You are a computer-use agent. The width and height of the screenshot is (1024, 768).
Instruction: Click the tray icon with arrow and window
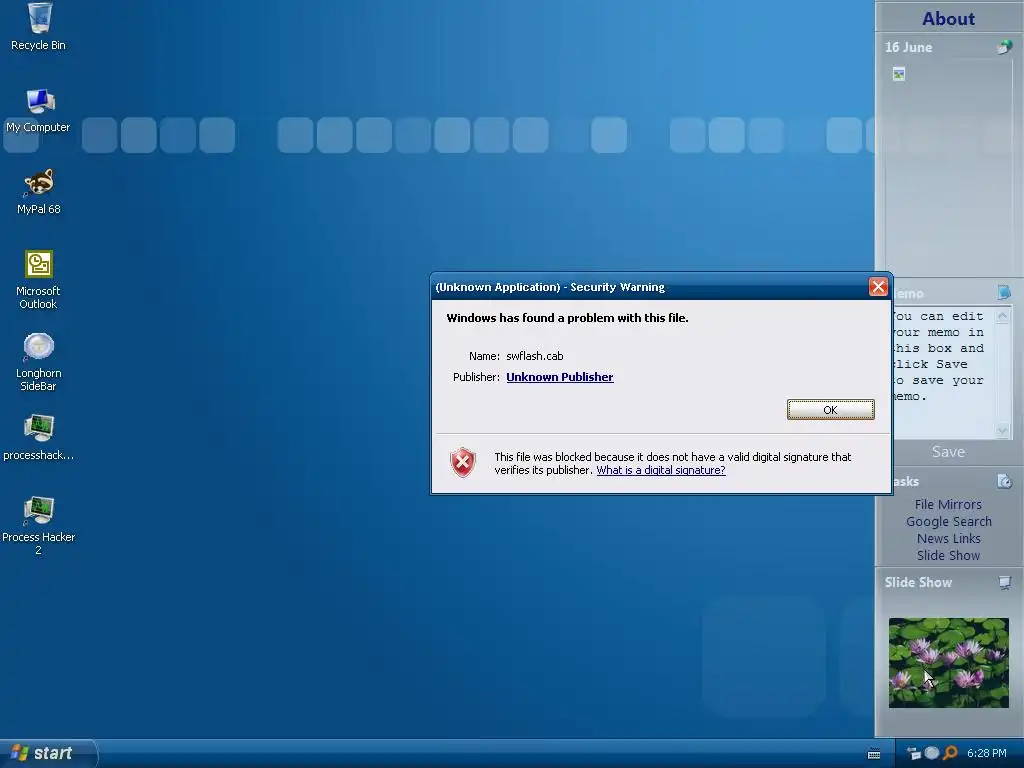914,753
